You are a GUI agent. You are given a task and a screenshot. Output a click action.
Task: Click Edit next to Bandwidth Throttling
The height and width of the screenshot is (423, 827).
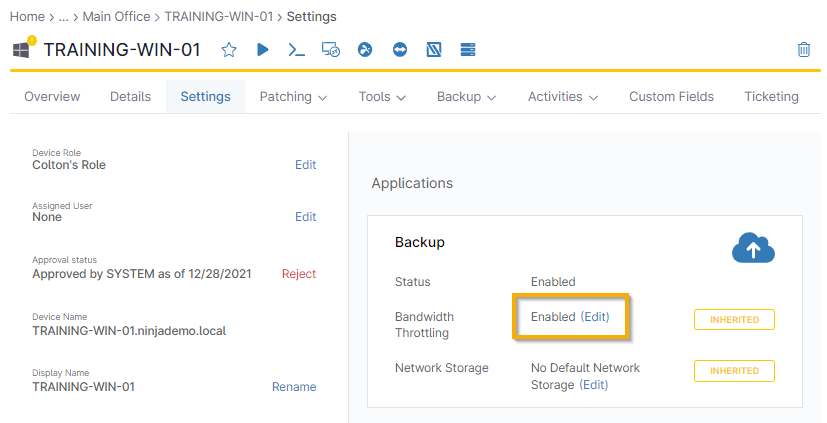click(595, 316)
